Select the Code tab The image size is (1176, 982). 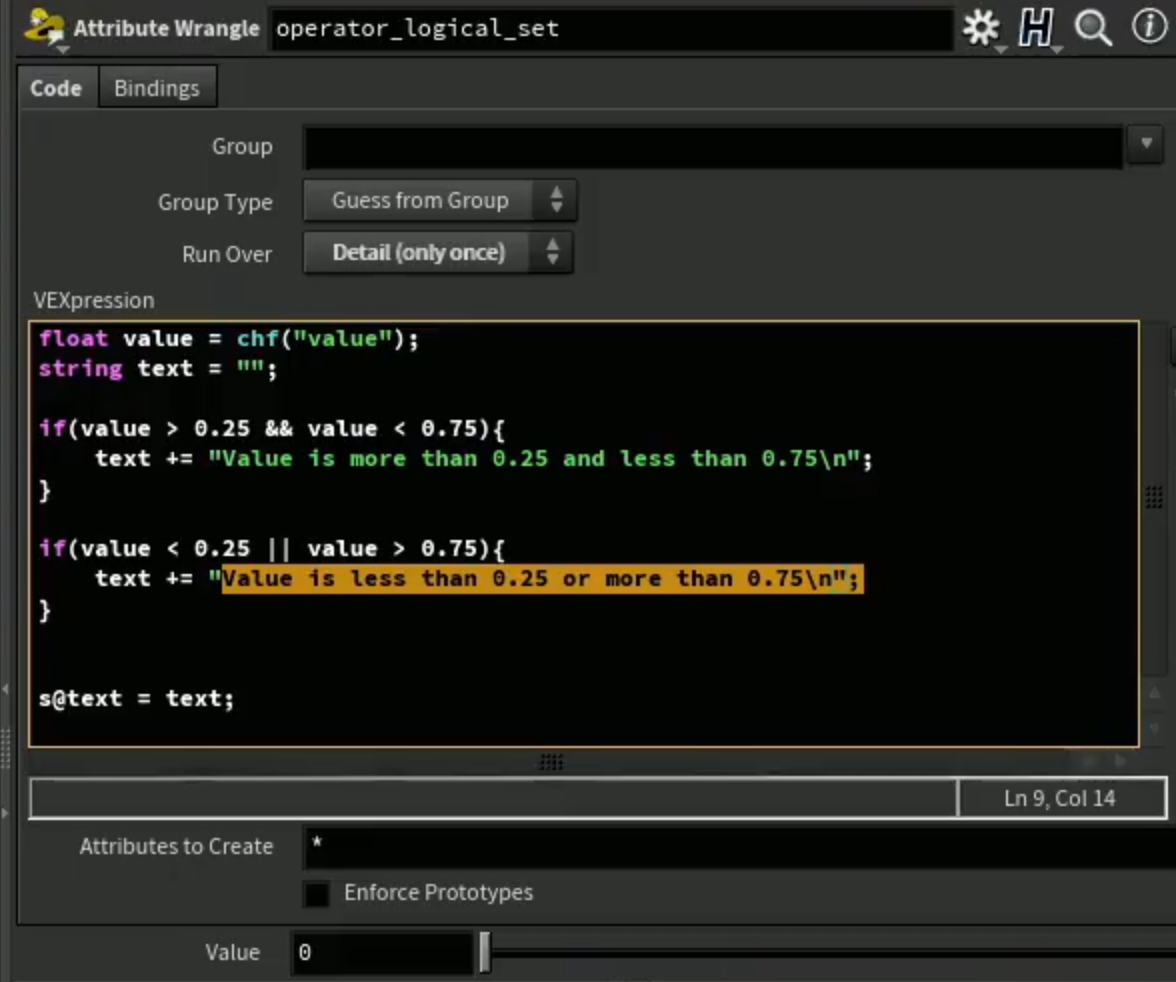(x=56, y=89)
